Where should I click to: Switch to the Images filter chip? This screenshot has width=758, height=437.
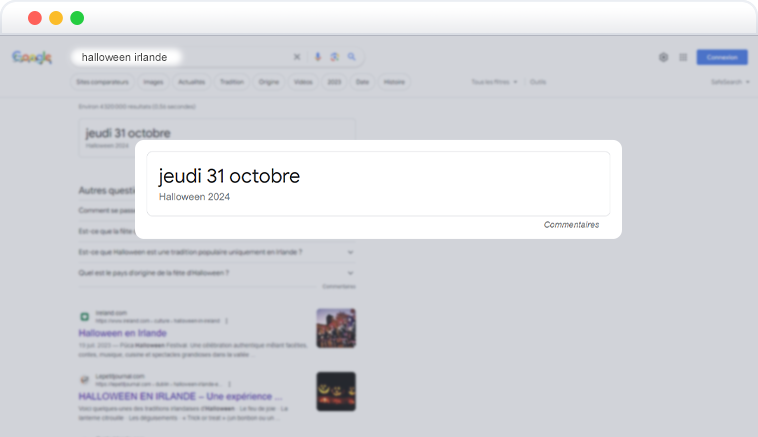coord(153,82)
